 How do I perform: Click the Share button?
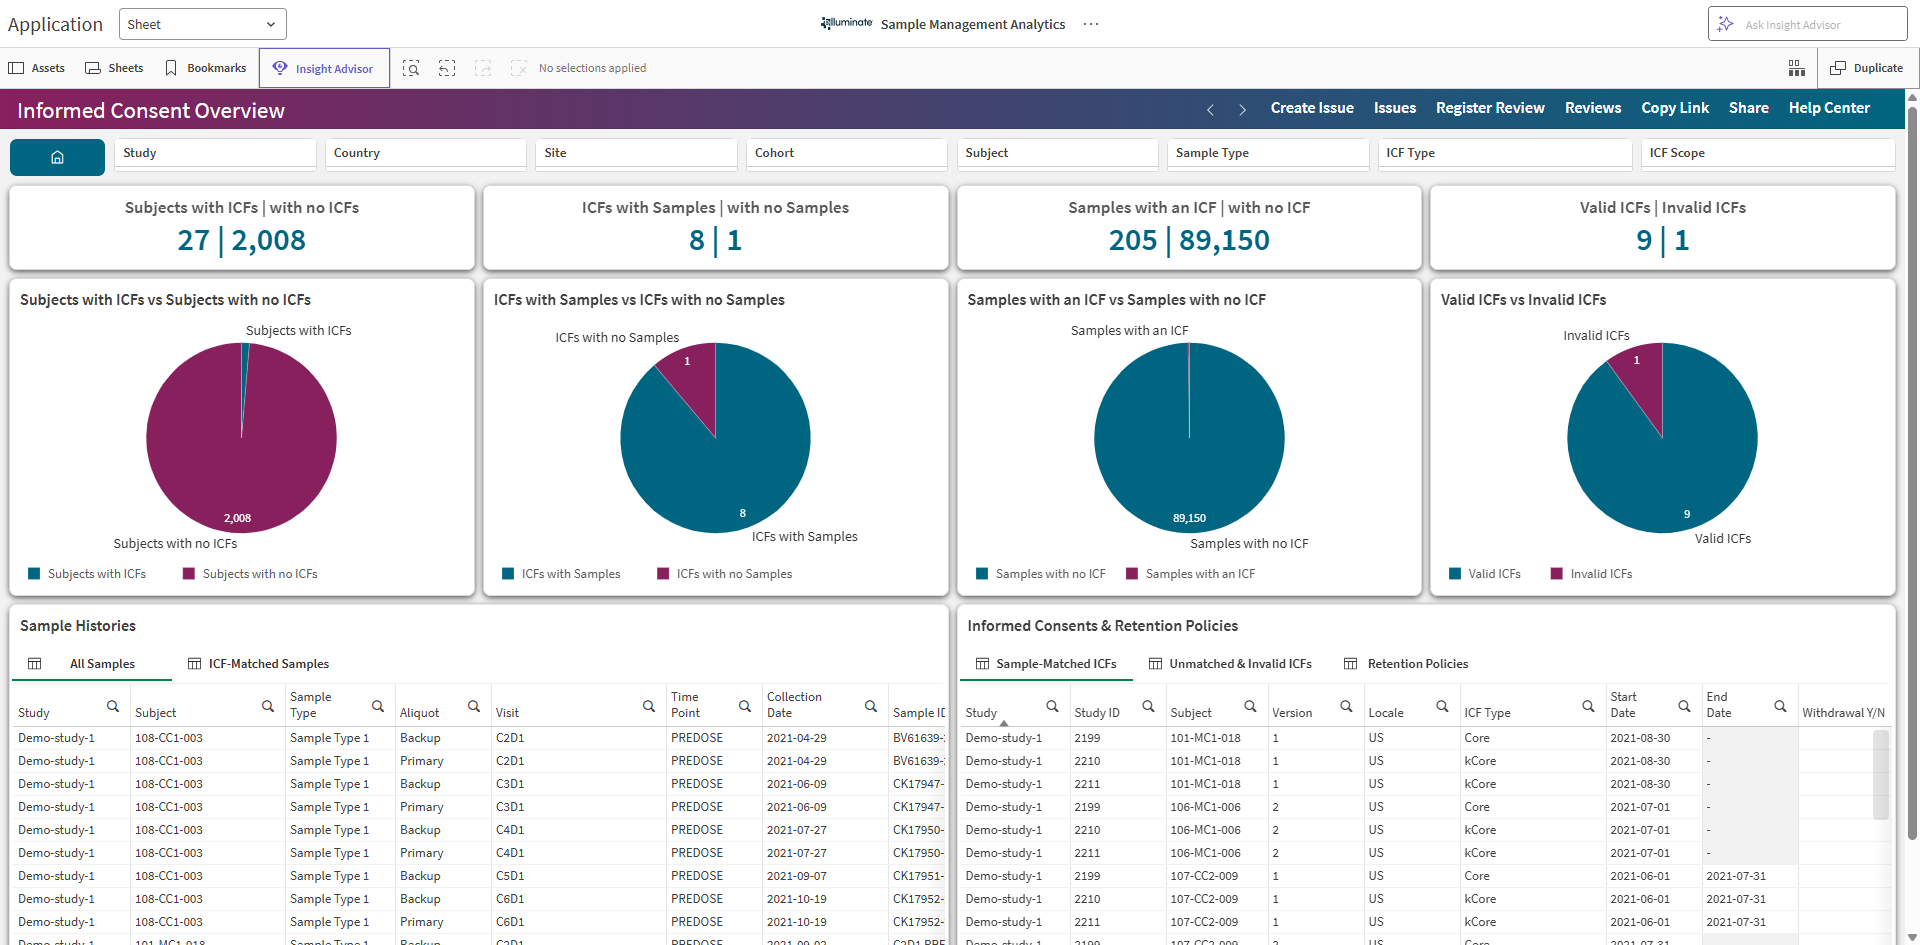[x=1749, y=108]
